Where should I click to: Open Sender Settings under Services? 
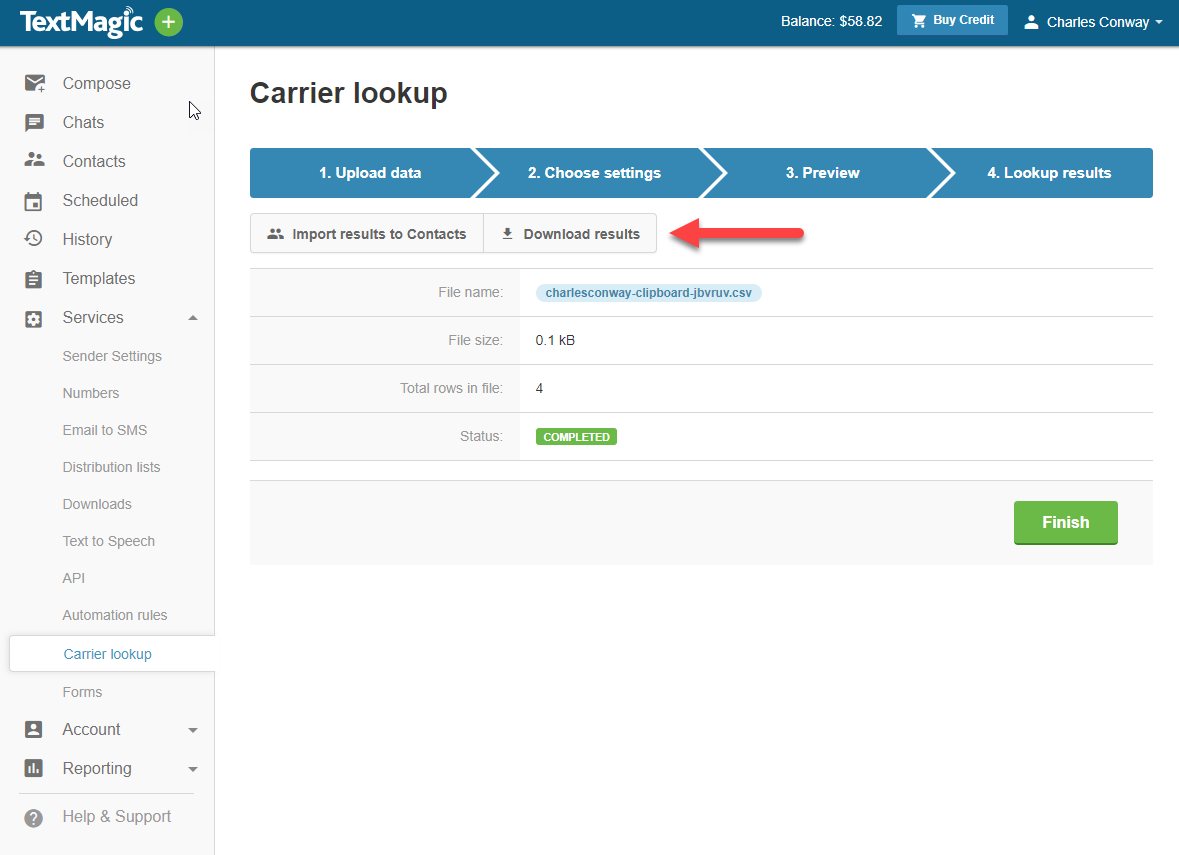tap(112, 356)
